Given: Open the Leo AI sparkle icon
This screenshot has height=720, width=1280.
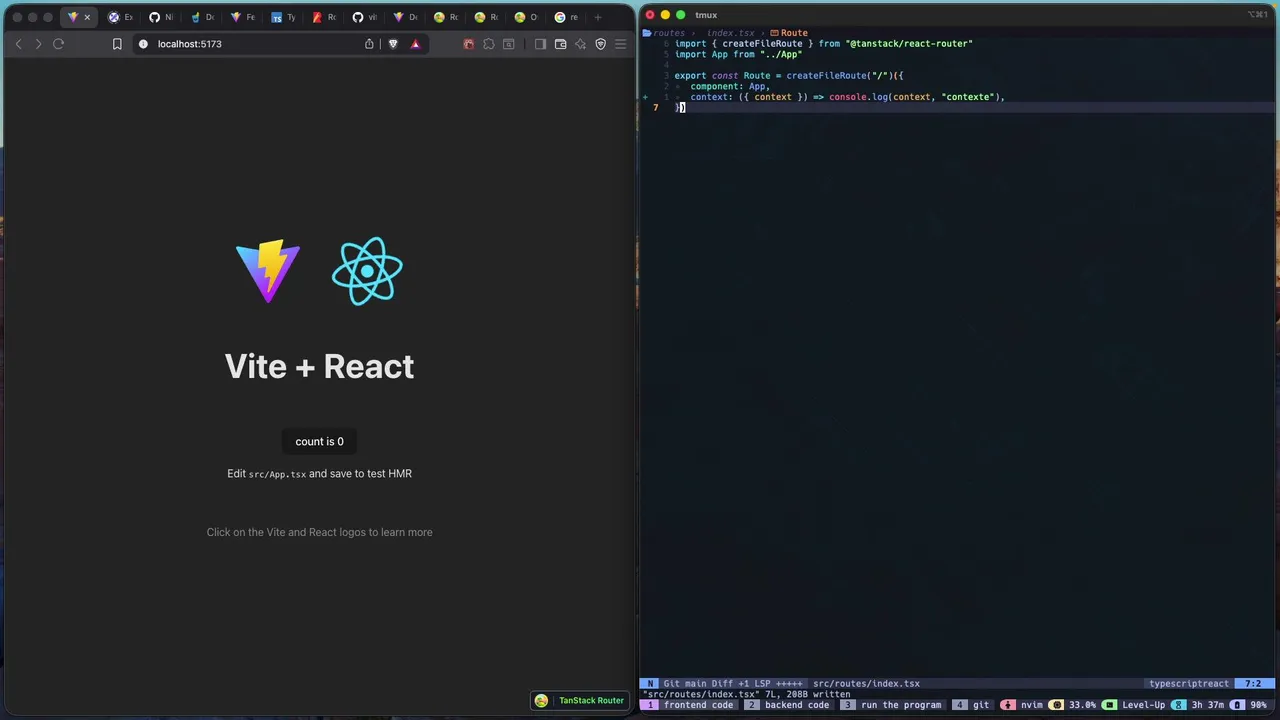Looking at the screenshot, I should point(580,44).
